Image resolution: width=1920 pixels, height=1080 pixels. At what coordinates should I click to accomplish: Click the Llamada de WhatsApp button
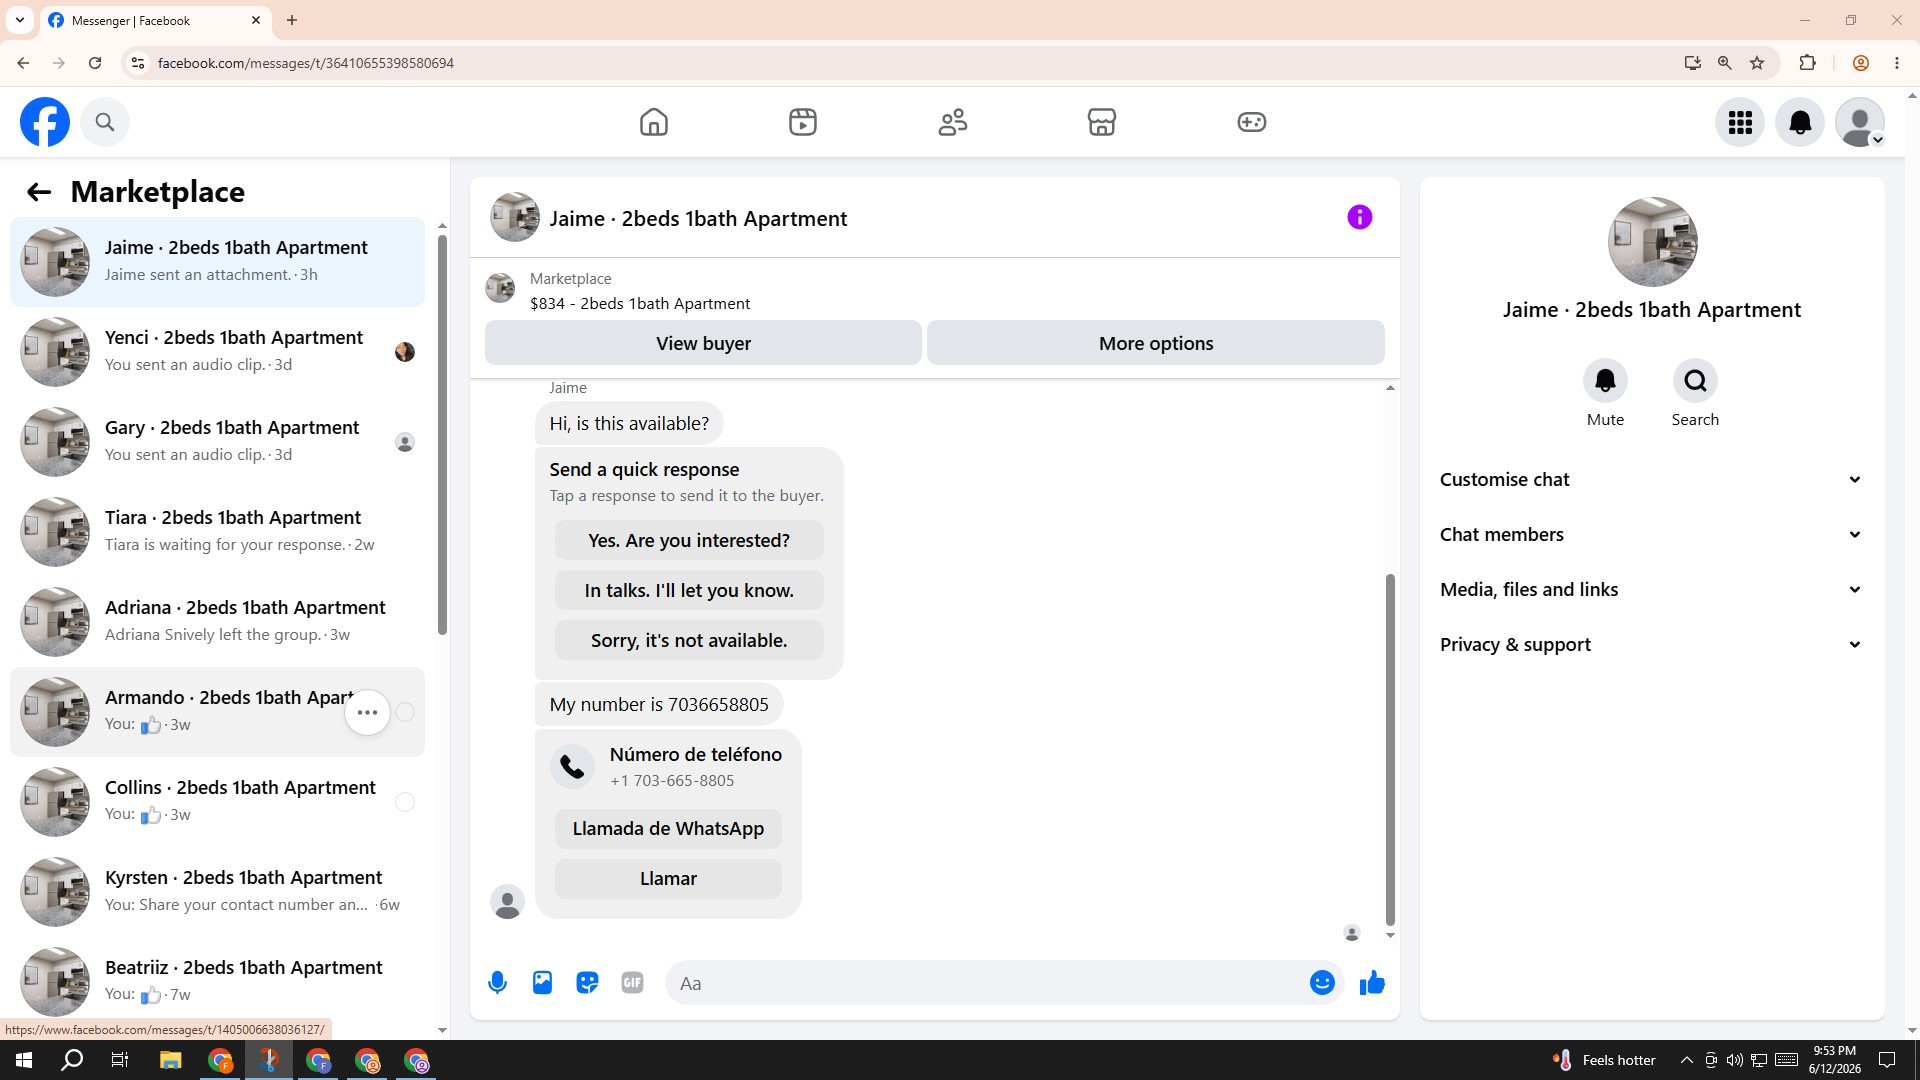click(x=668, y=828)
